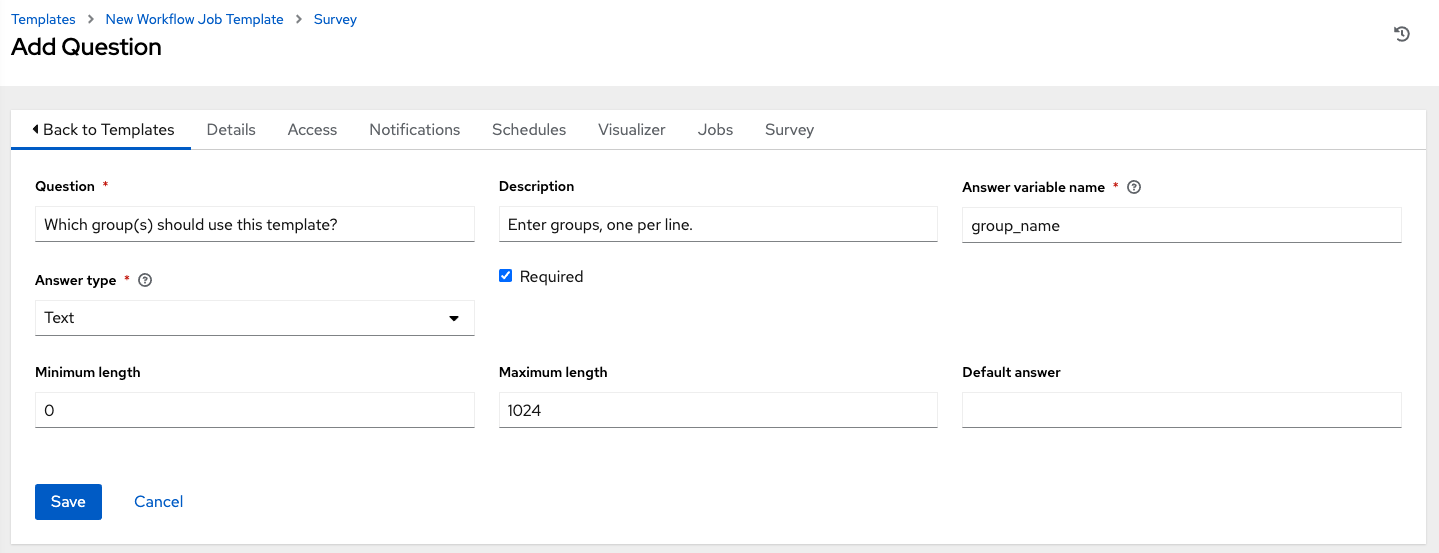Click help icon beside Answer variable name
1439x553 pixels.
(1134, 187)
